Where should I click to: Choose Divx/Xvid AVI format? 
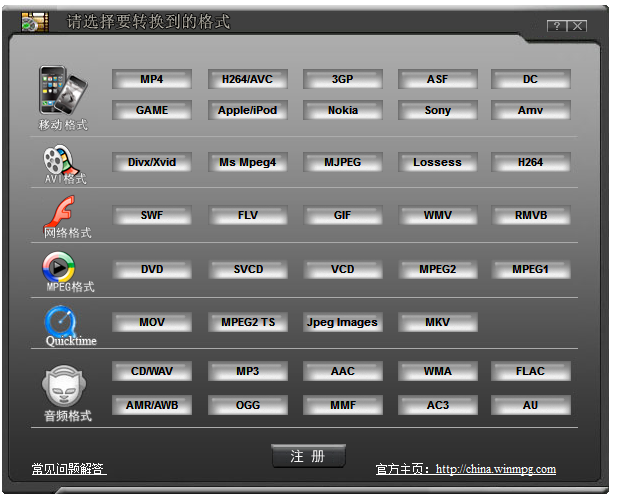(x=152, y=162)
